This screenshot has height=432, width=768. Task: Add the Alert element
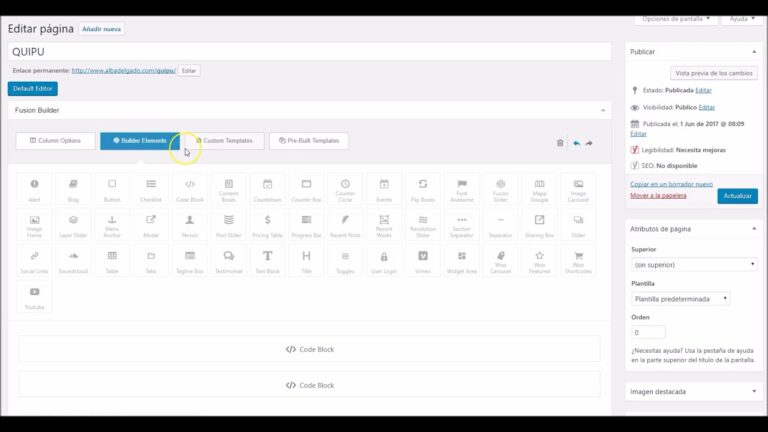click(35, 189)
